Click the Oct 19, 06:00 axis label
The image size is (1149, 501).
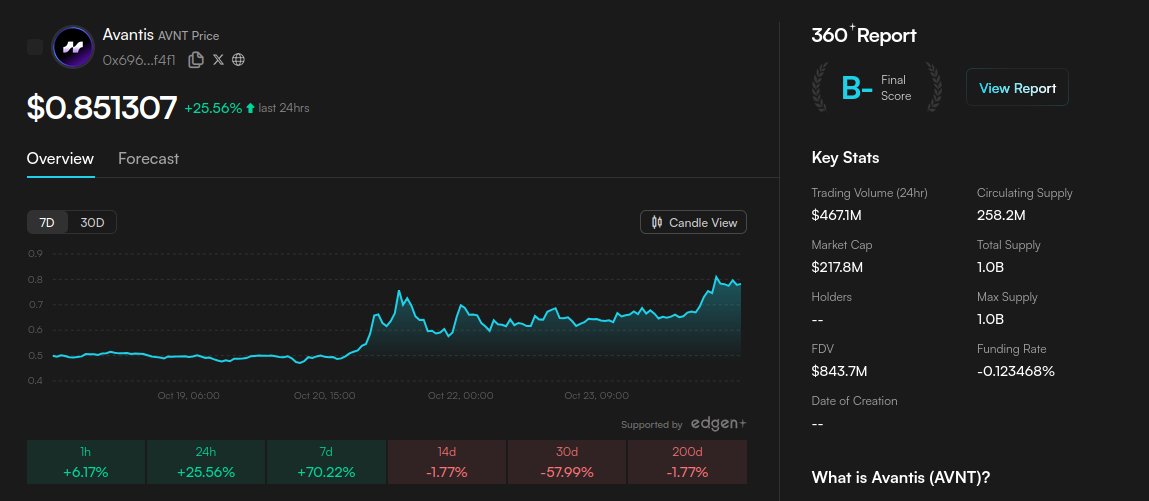[188, 396]
